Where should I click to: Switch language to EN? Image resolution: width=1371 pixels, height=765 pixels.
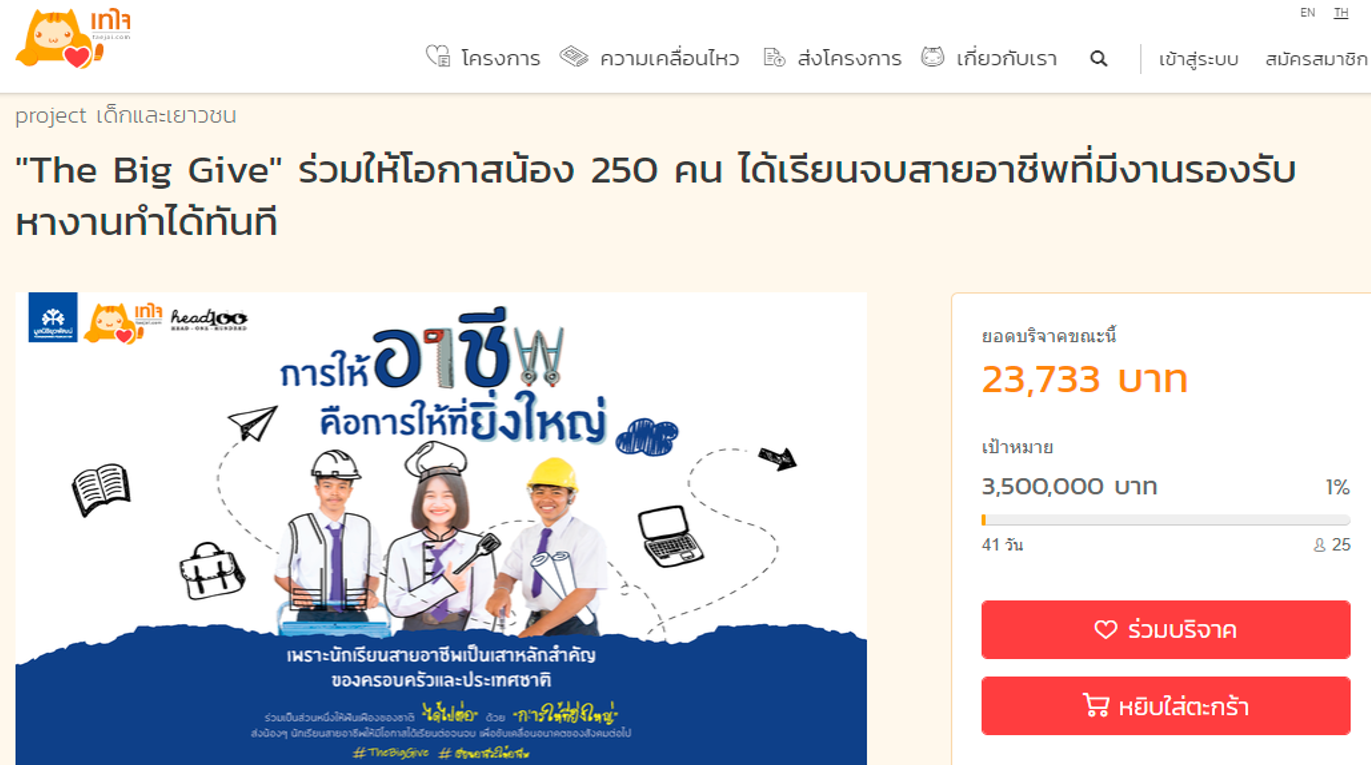click(1307, 13)
